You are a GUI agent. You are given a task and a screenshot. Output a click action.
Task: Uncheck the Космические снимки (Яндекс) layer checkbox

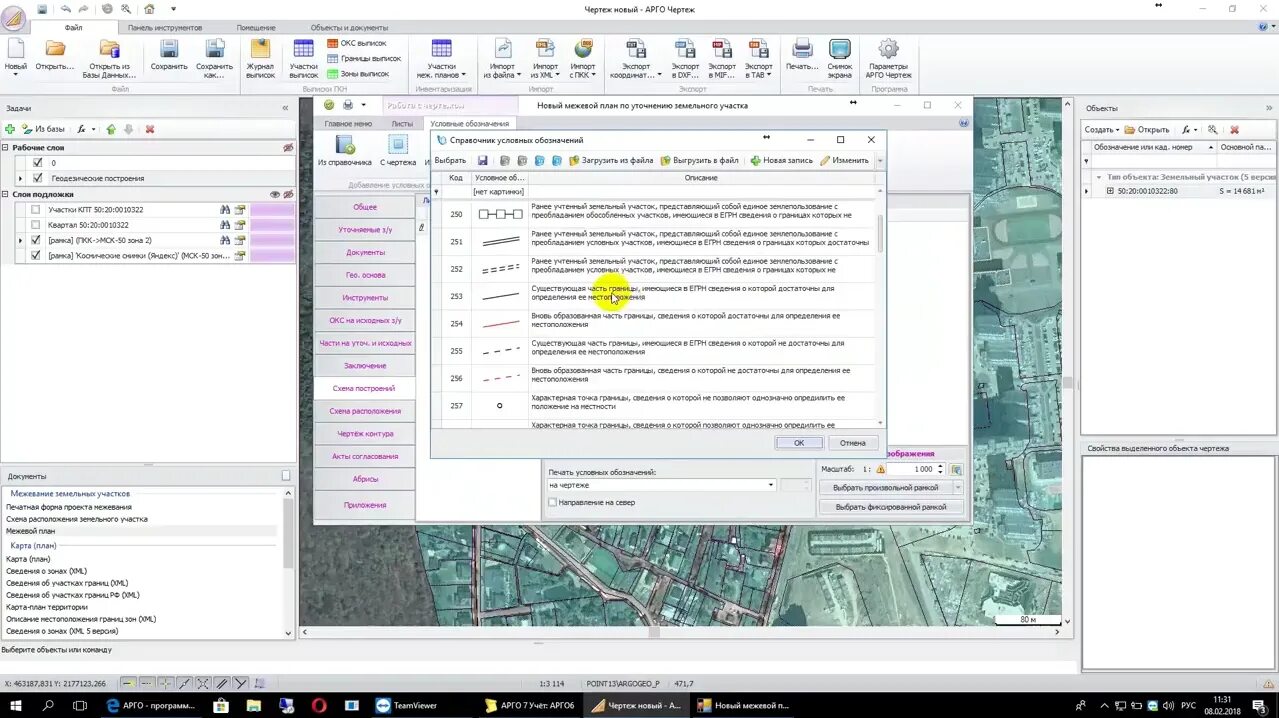(x=36, y=255)
